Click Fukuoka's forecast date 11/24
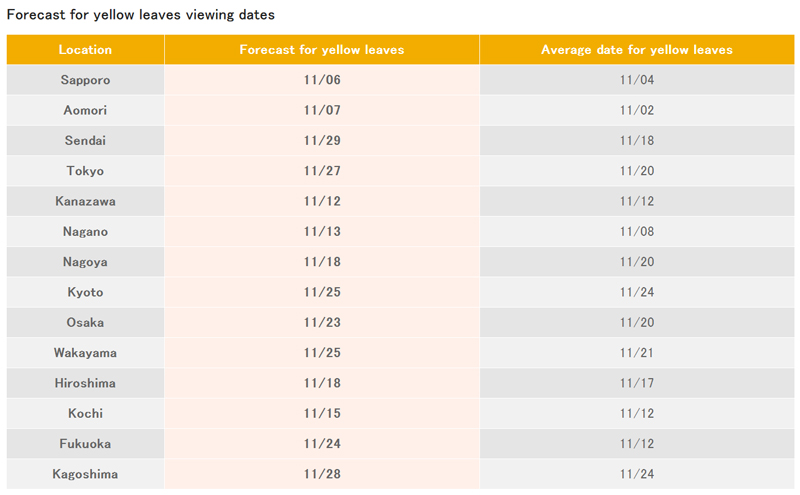 [322, 443]
